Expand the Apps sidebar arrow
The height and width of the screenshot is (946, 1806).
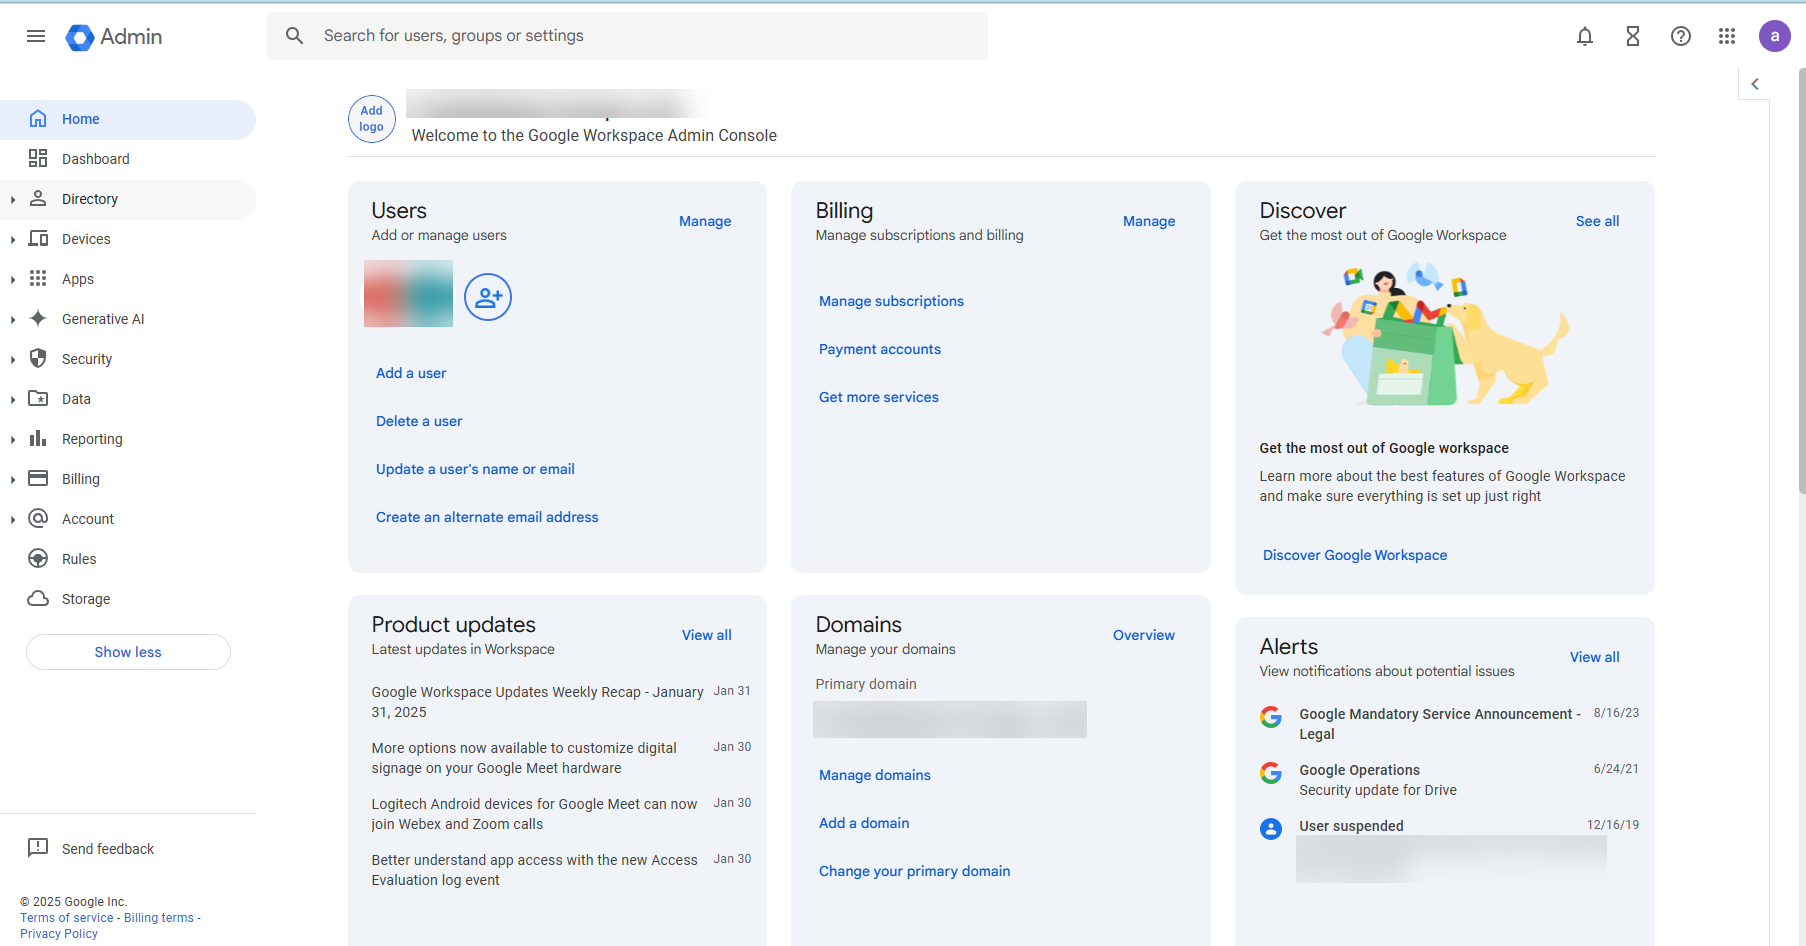(13, 280)
